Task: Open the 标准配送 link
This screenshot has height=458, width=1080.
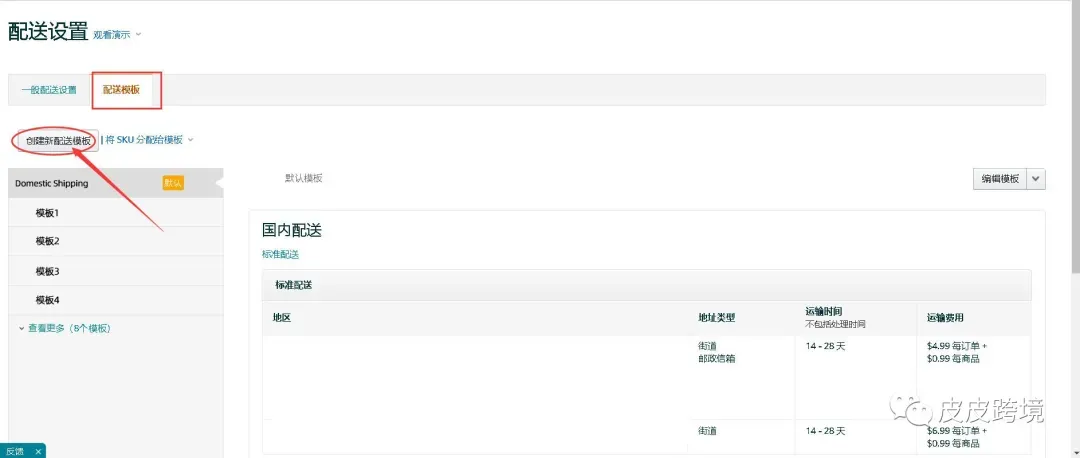Action: coord(280,254)
